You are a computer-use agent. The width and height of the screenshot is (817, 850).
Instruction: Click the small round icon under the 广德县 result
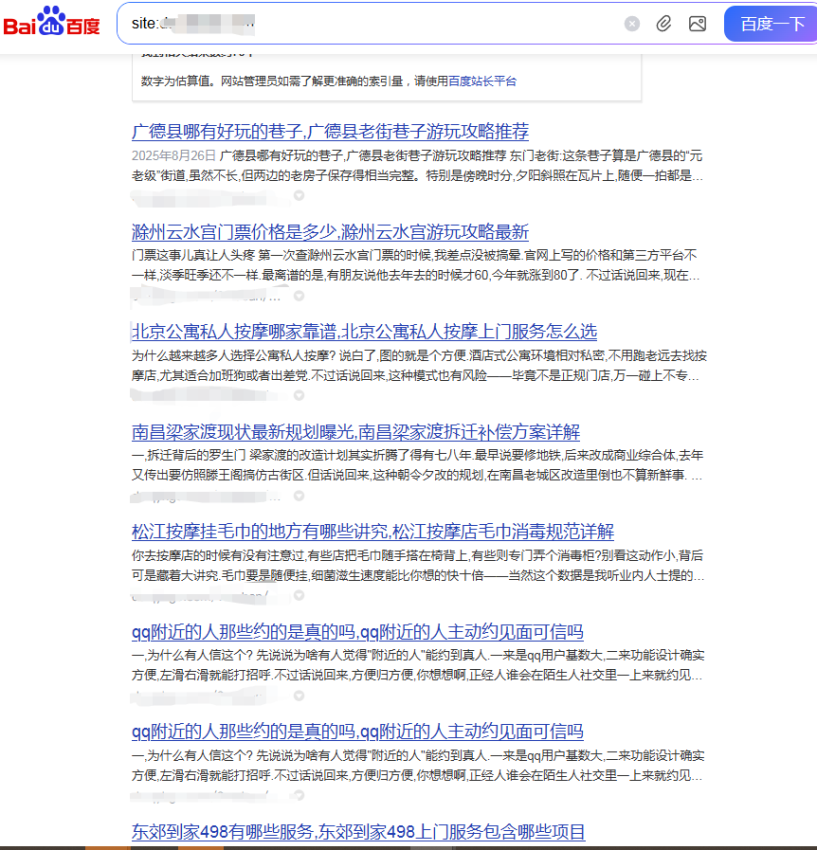click(x=298, y=195)
